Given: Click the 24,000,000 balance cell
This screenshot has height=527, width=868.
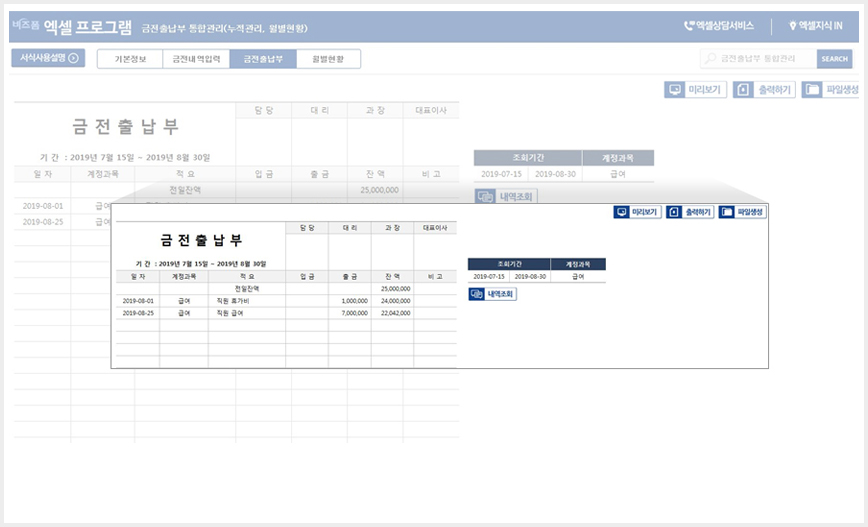Looking at the screenshot, I should (x=392, y=301).
